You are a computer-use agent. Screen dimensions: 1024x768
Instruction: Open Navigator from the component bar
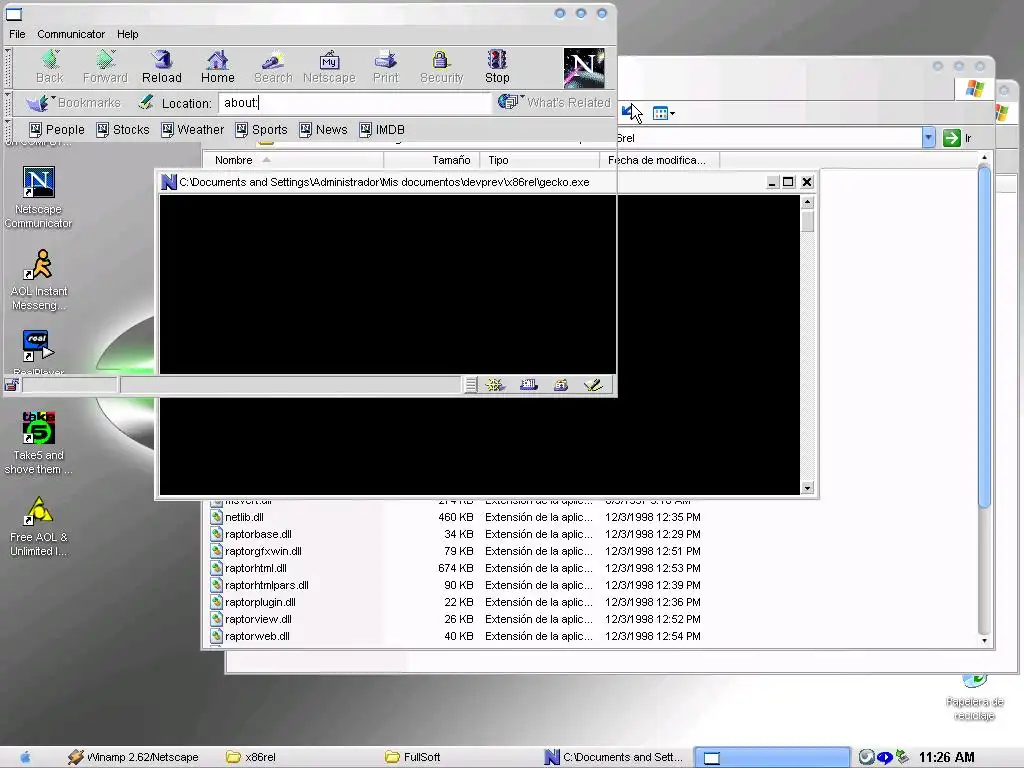tap(495, 385)
